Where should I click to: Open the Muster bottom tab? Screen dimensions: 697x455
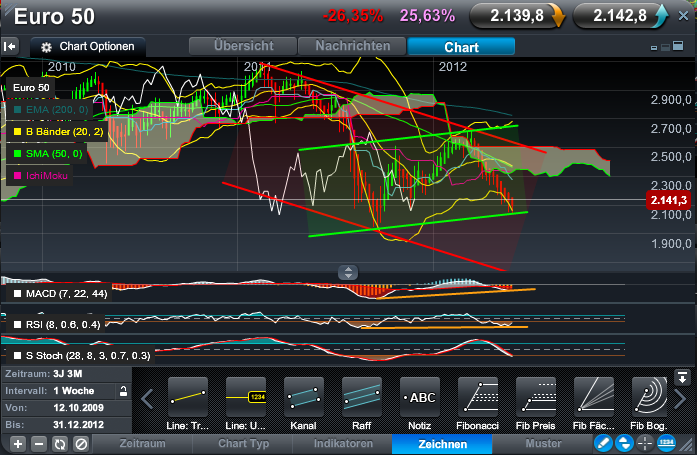(543, 444)
